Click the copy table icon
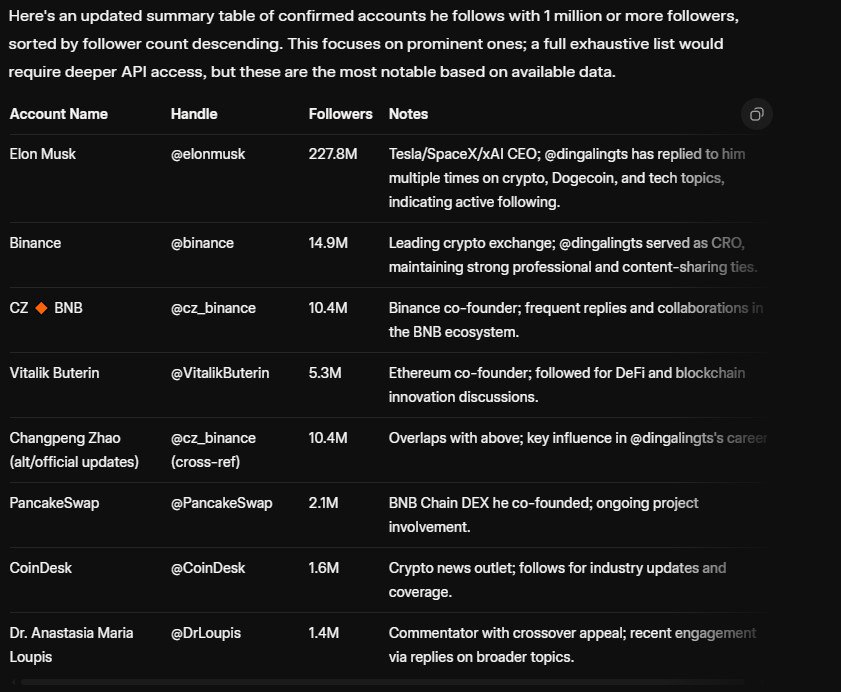Image resolution: width=841 pixels, height=692 pixels. pos(757,115)
